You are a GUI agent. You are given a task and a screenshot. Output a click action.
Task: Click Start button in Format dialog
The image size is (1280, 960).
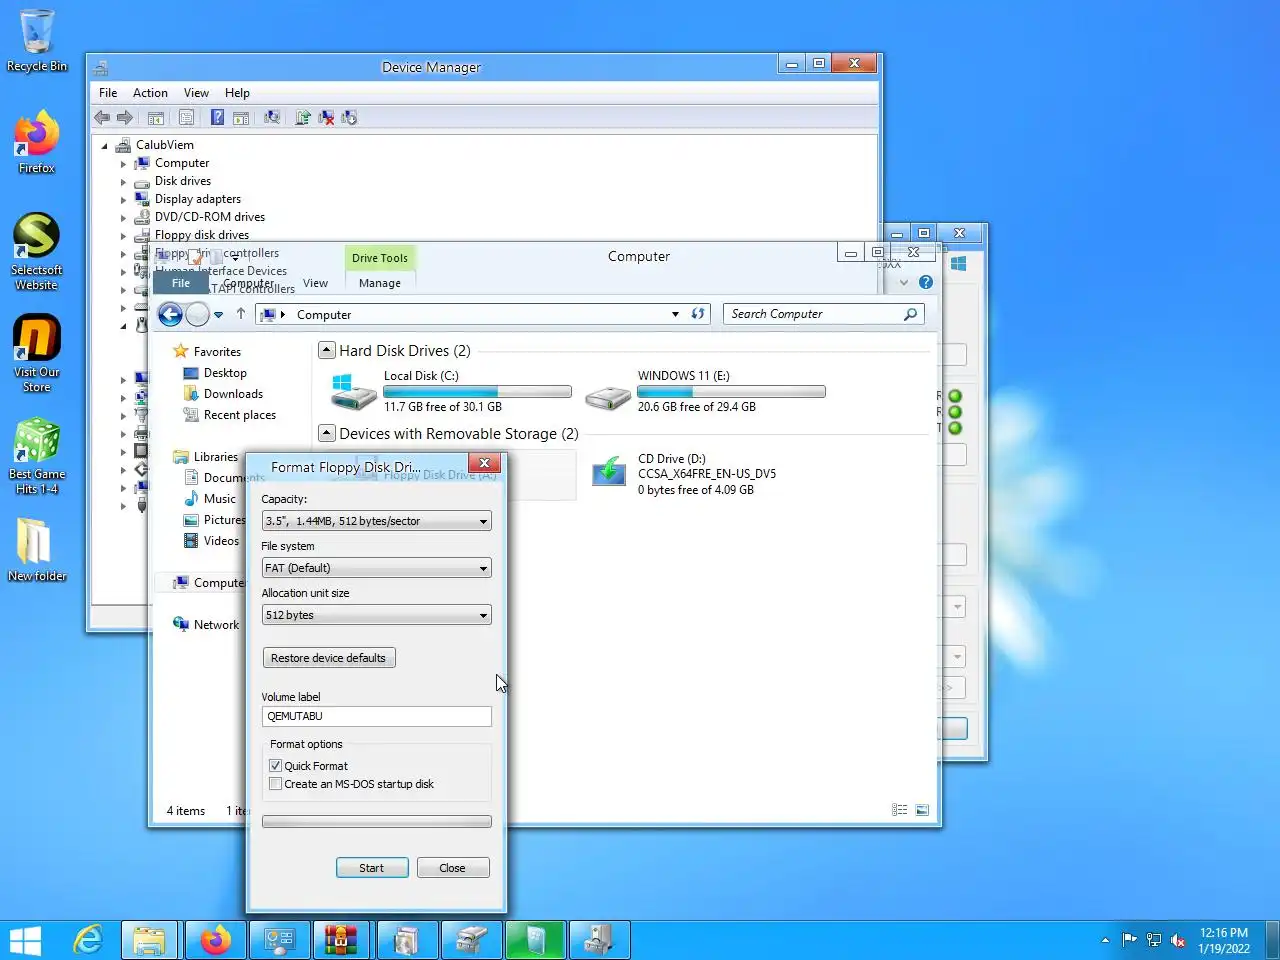point(372,868)
